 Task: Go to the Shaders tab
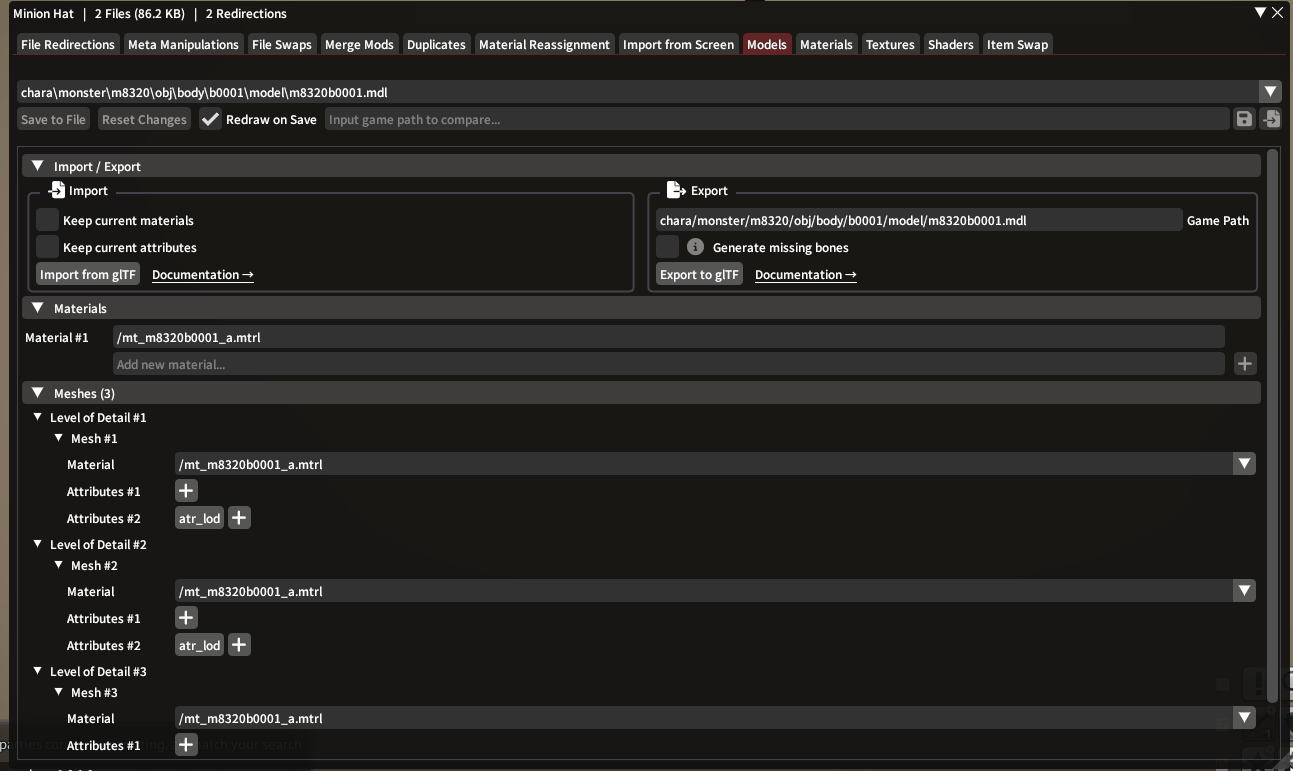[x=950, y=44]
